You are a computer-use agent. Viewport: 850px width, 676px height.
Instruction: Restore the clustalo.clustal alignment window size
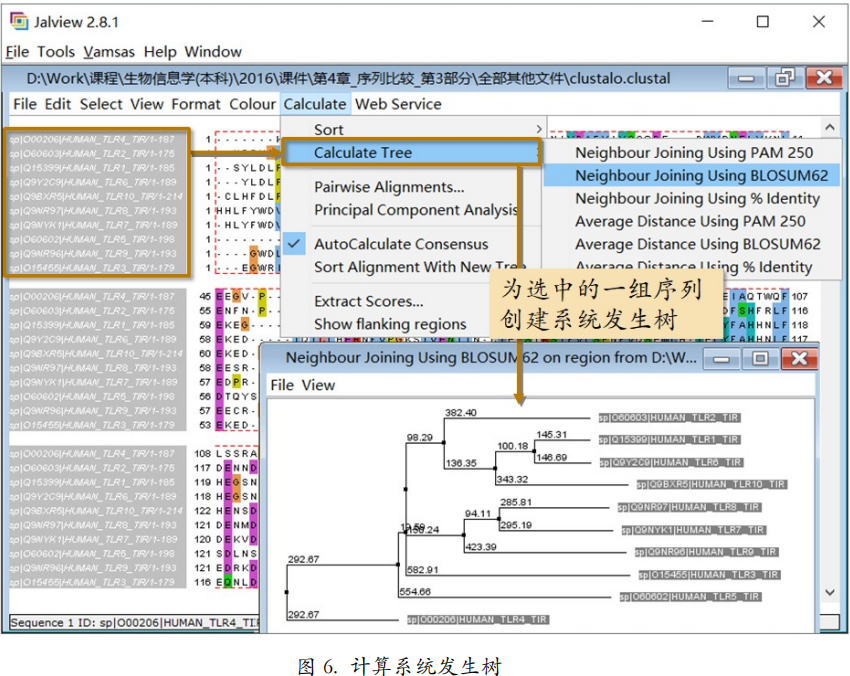tap(785, 77)
